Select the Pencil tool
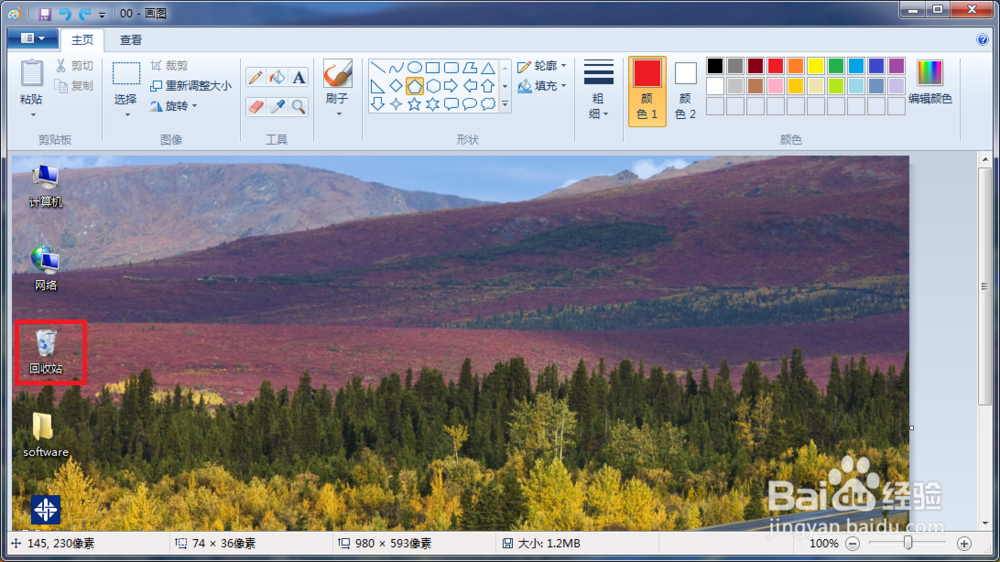This screenshot has height=562, width=1000. tap(256, 78)
